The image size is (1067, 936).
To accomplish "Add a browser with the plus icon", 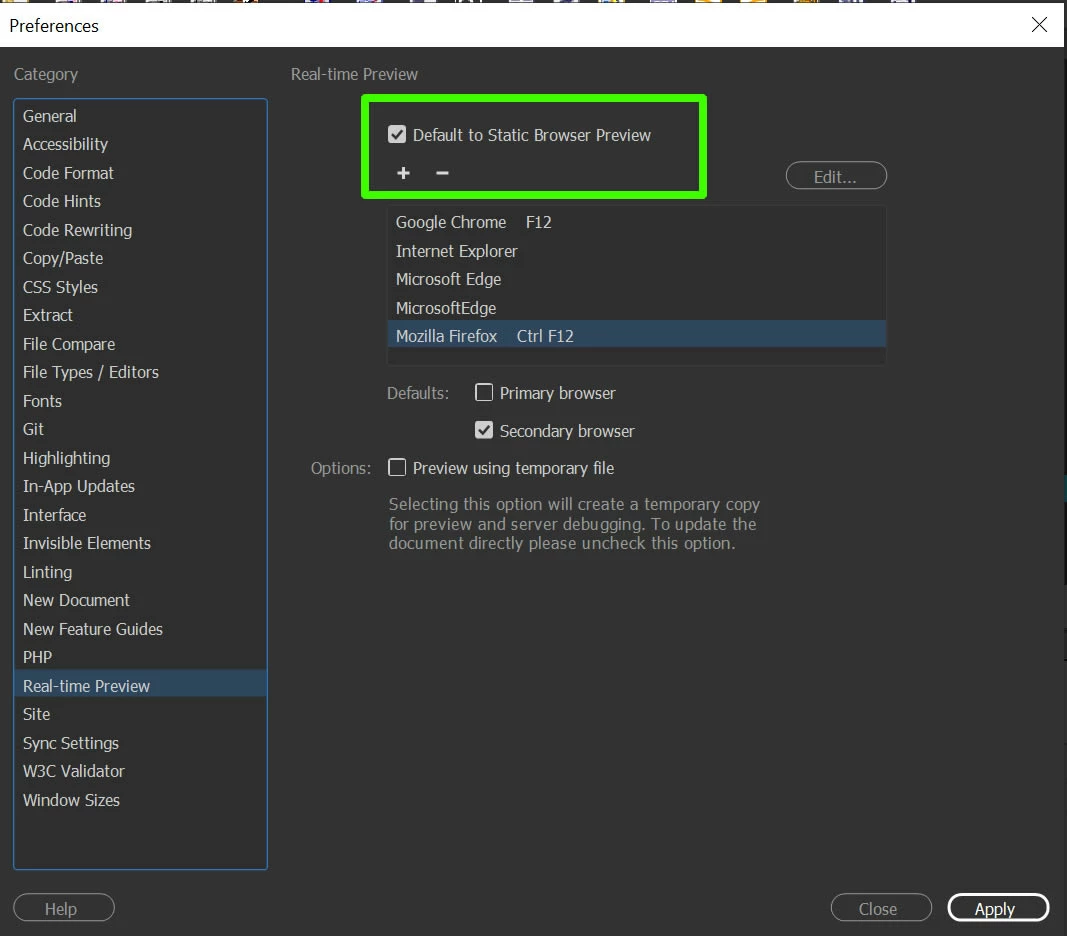I will [x=403, y=173].
